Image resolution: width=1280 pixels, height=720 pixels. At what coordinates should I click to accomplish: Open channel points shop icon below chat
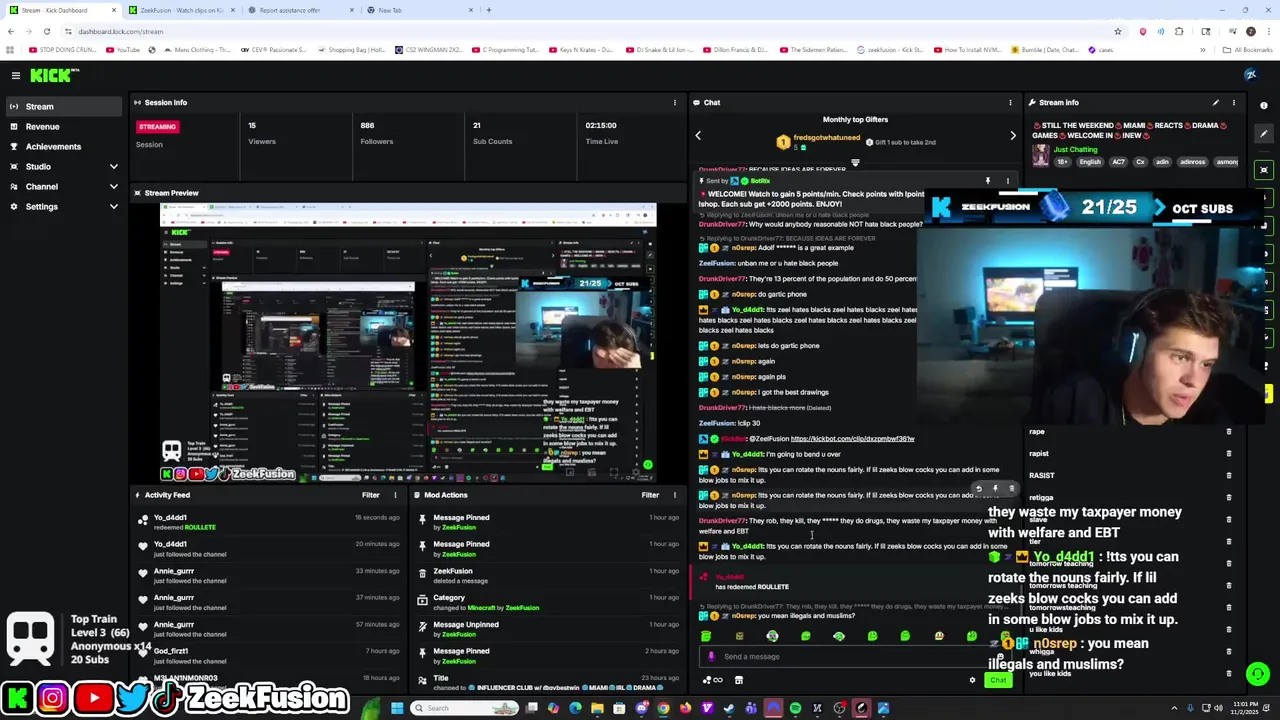click(739, 680)
